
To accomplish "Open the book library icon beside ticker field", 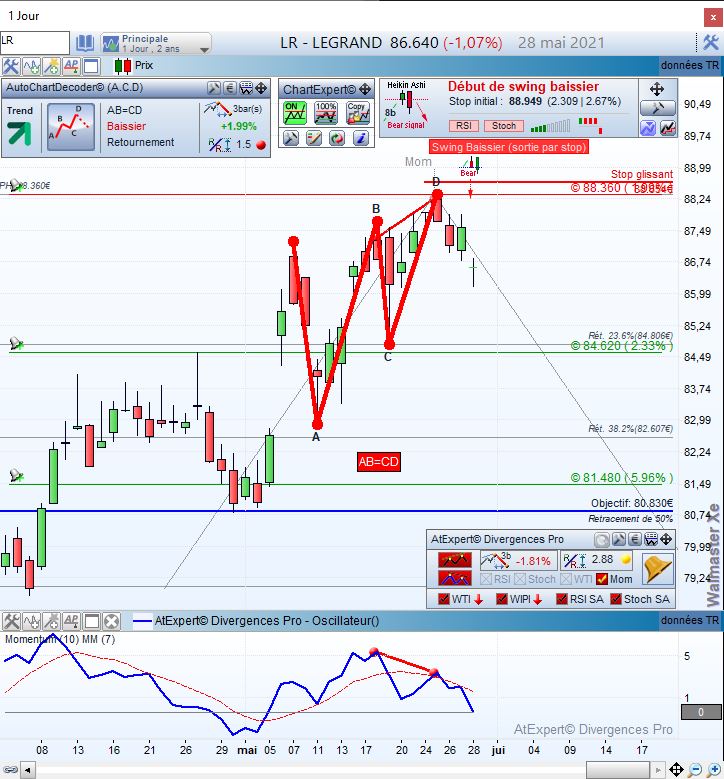I will (84, 43).
